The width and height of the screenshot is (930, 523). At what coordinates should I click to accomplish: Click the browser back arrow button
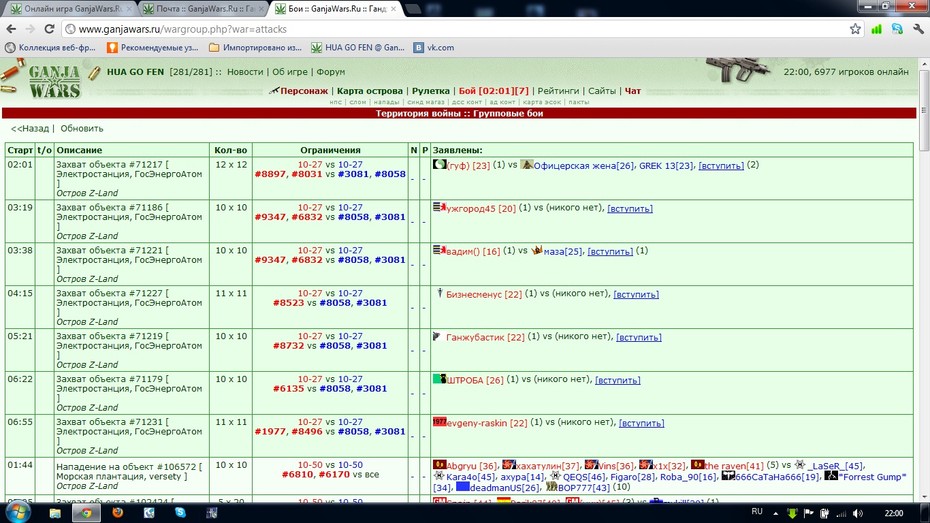[11, 29]
